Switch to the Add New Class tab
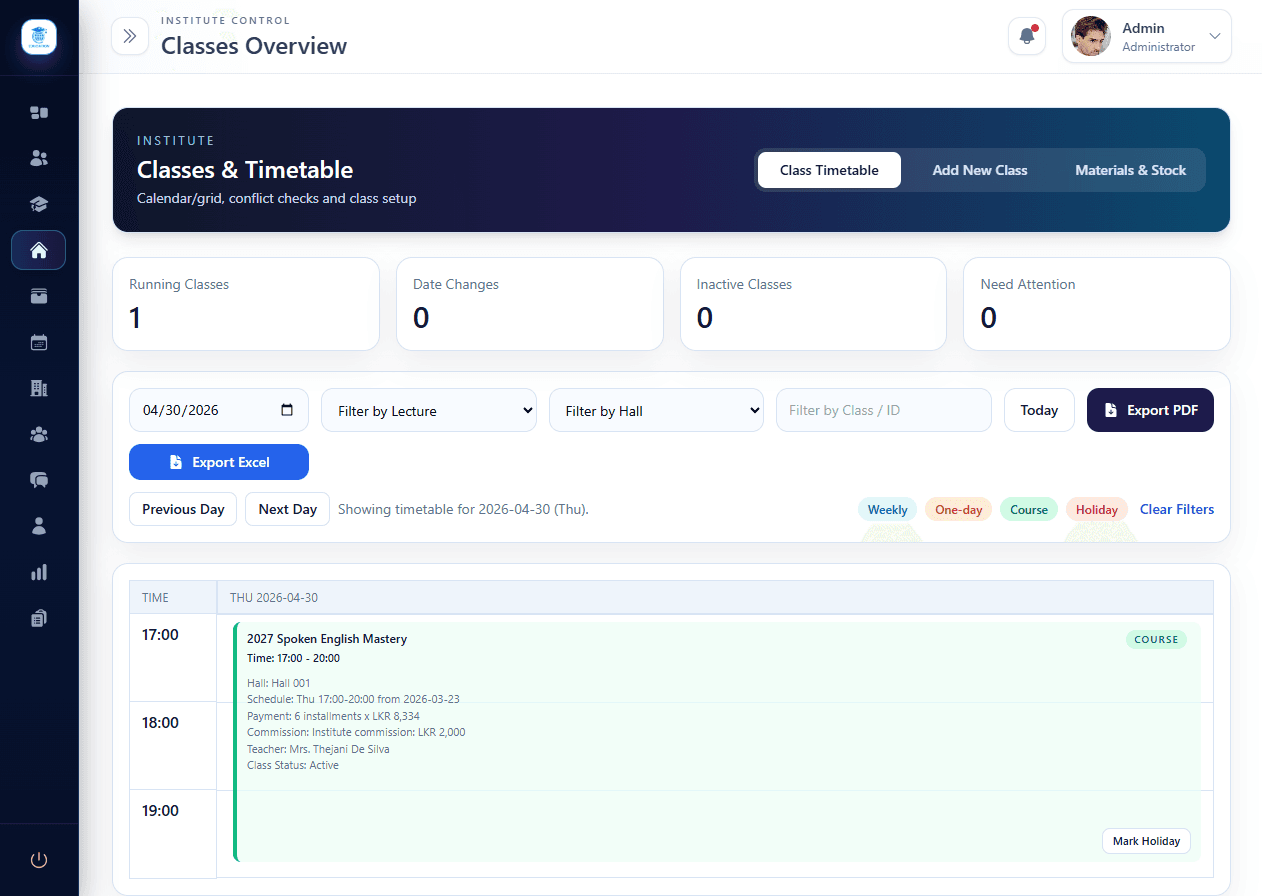The image size is (1262, 896). click(980, 170)
